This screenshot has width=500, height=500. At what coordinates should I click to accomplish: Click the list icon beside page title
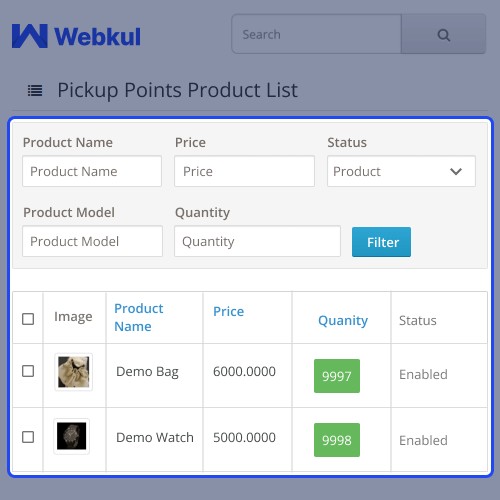click(x=35, y=90)
